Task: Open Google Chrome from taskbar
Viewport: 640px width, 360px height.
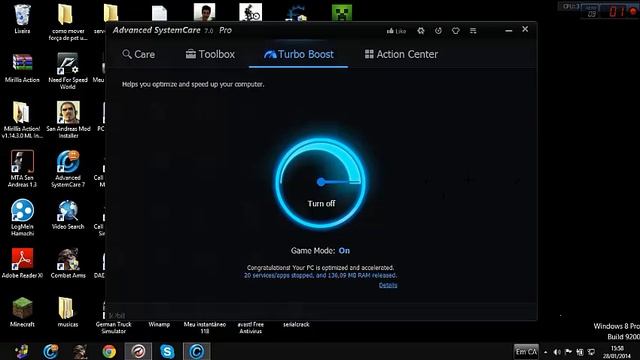Action: (x=109, y=351)
